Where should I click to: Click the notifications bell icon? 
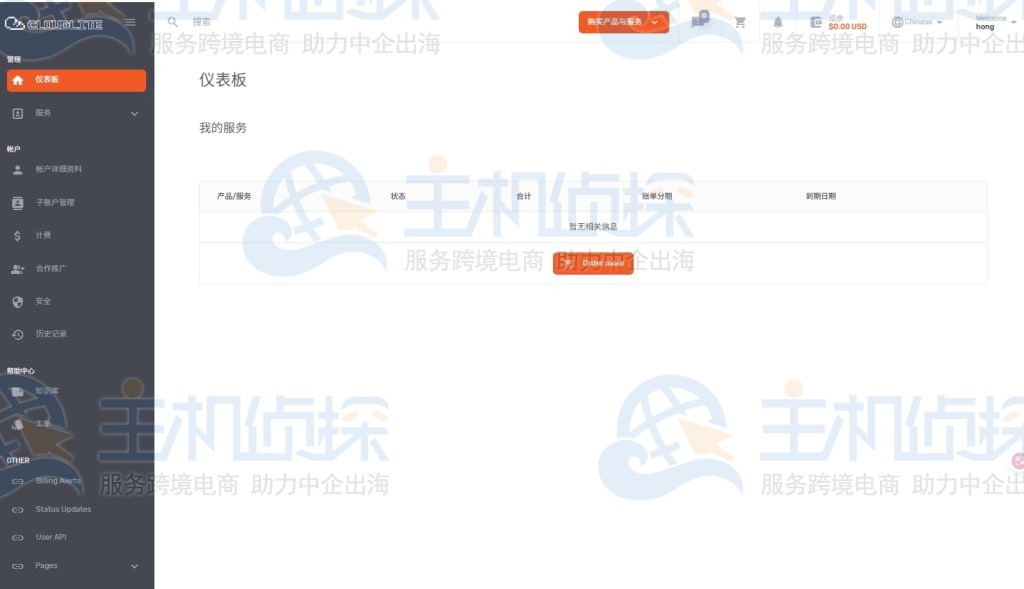coord(777,21)
